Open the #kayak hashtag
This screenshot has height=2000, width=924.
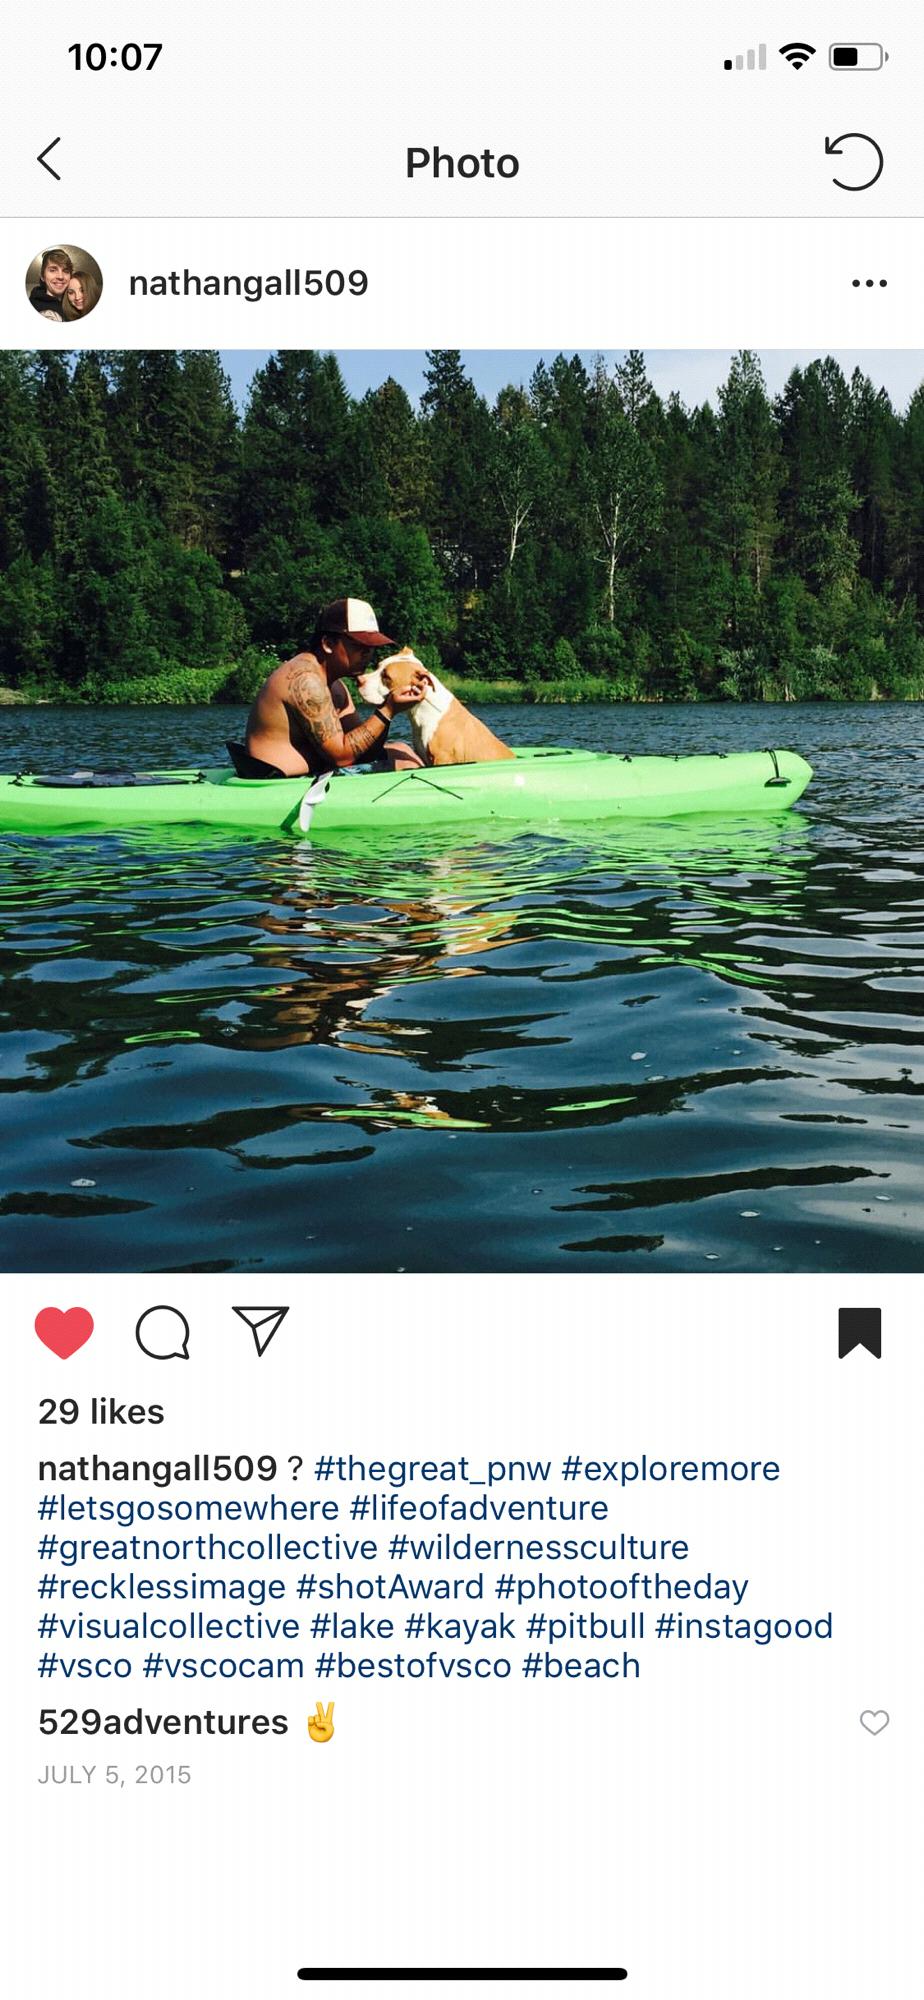click(x=460, y=1626)
